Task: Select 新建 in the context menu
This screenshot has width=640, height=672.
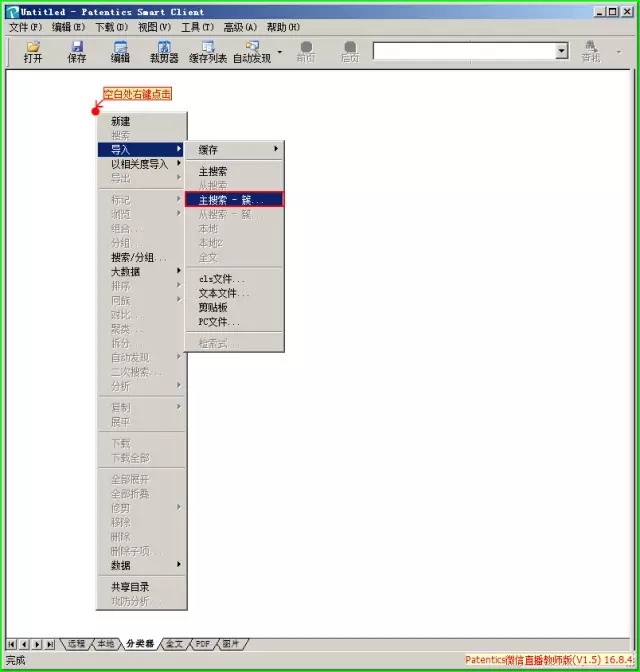Action: coord(121,121)
